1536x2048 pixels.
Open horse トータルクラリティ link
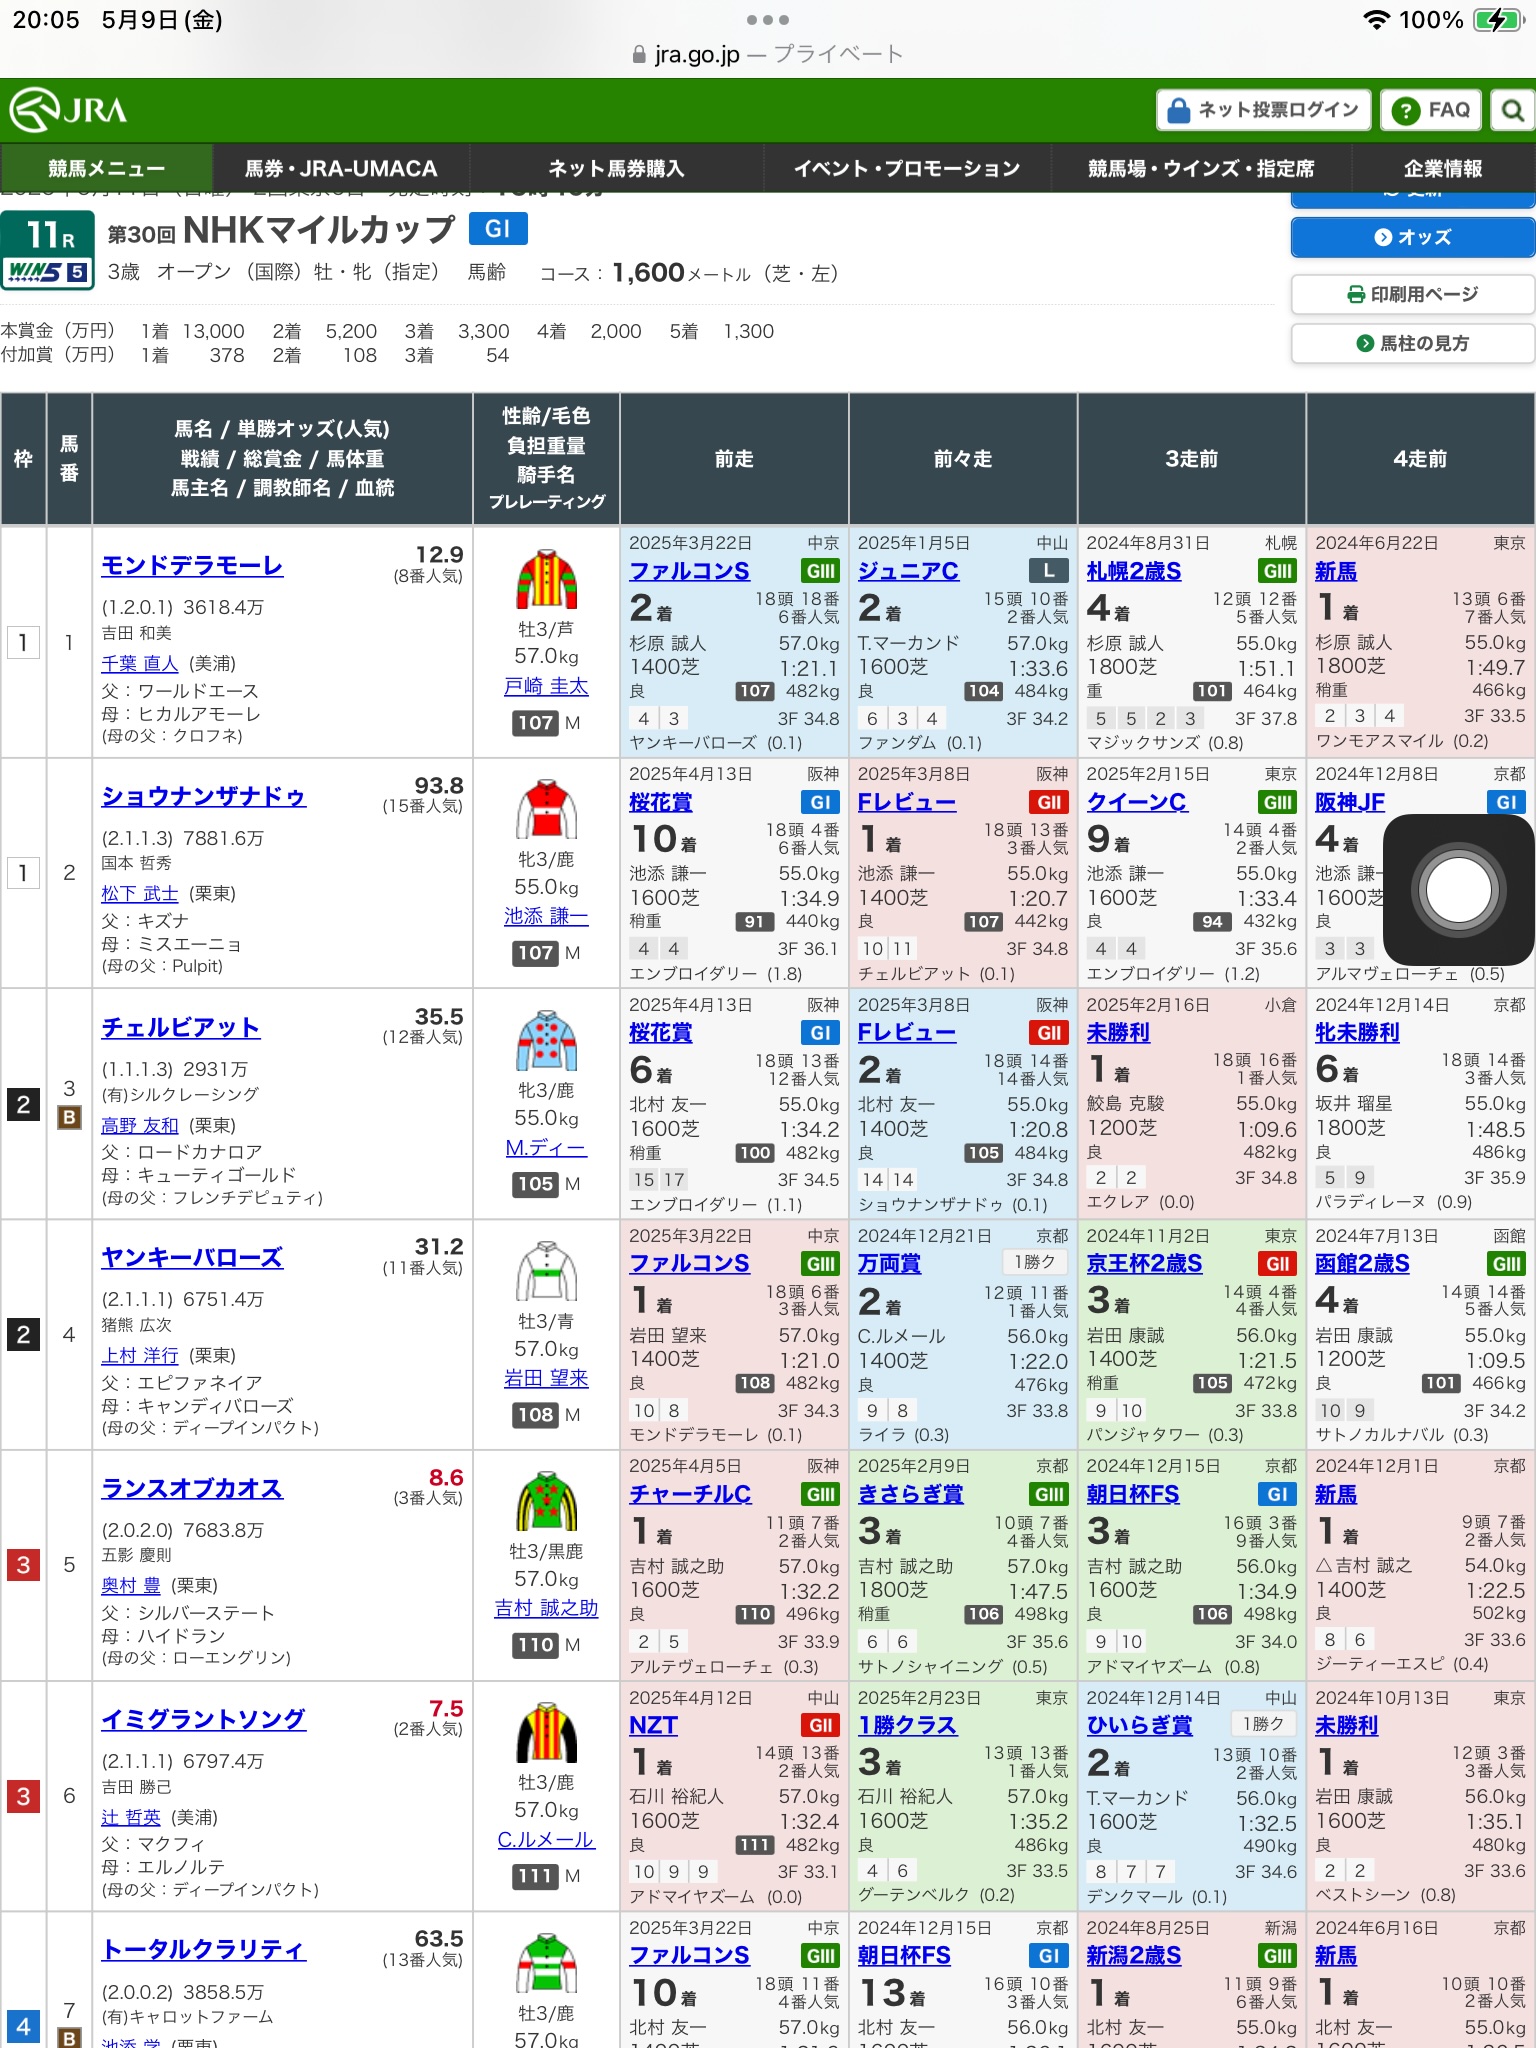click(x=204, y=1949)
